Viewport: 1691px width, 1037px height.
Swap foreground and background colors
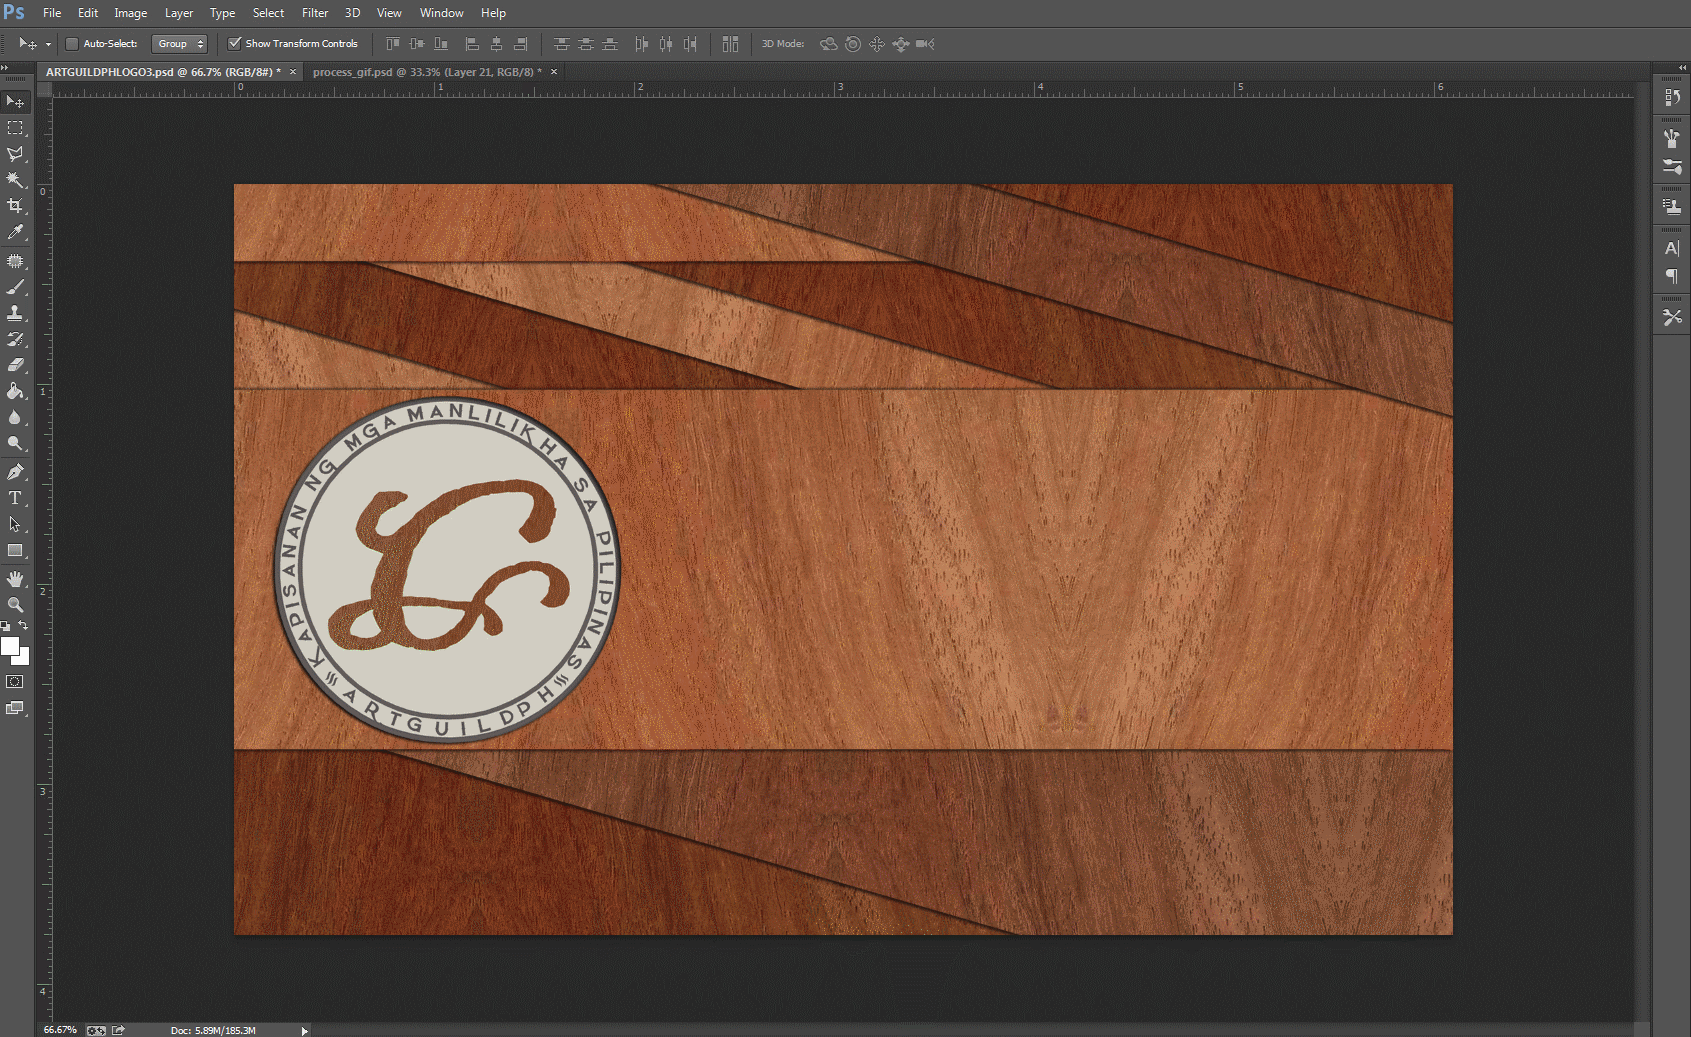[23, 626]
